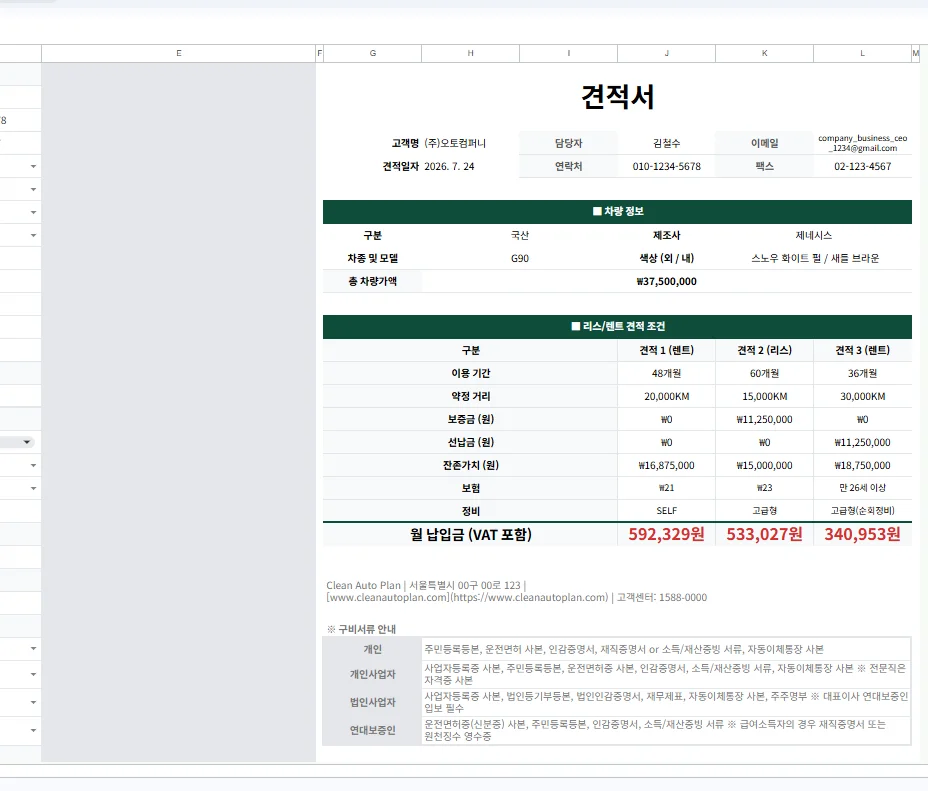Select column L header
This screenshot has width=928, height=791.
(x=862, y=53)
